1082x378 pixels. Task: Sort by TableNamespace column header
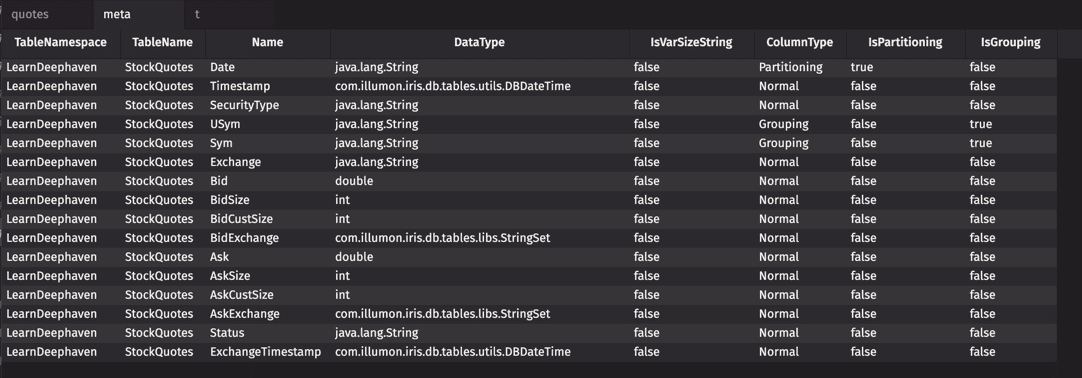tap(61, 42)
